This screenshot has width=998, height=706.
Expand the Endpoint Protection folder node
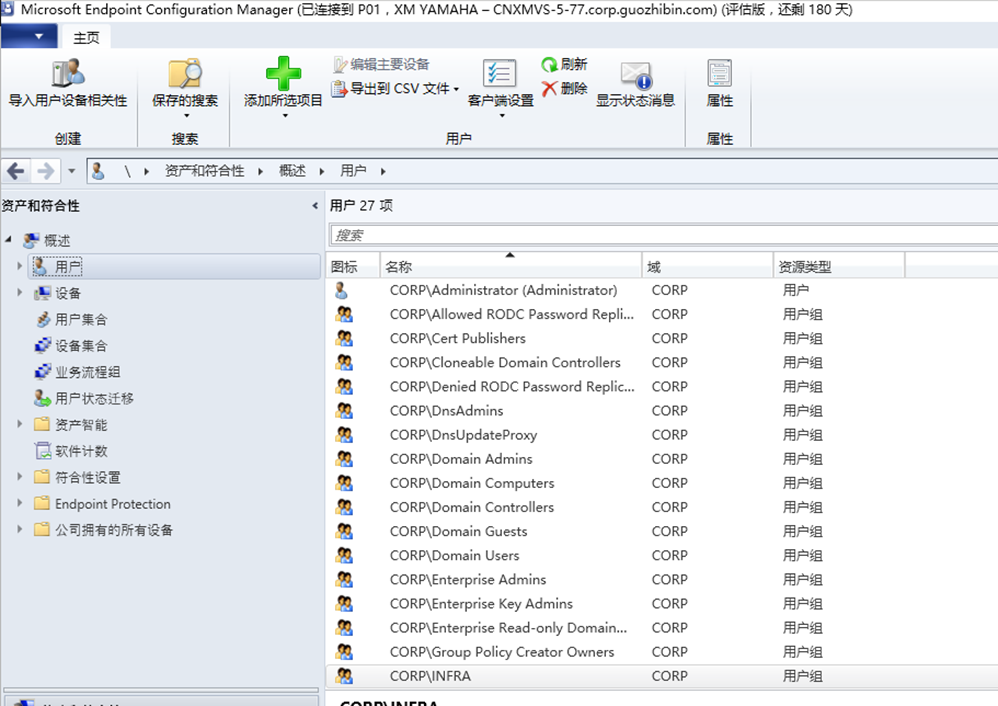click(x=20, y=503)
